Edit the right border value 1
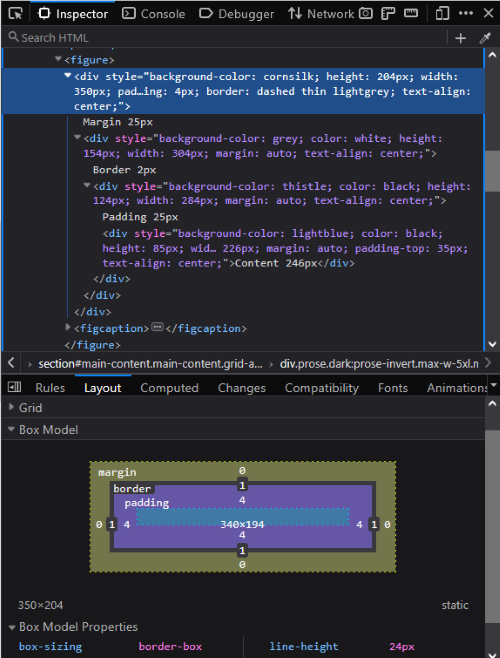The height and width of the screenshot is (658, 500). click(374, 524)
